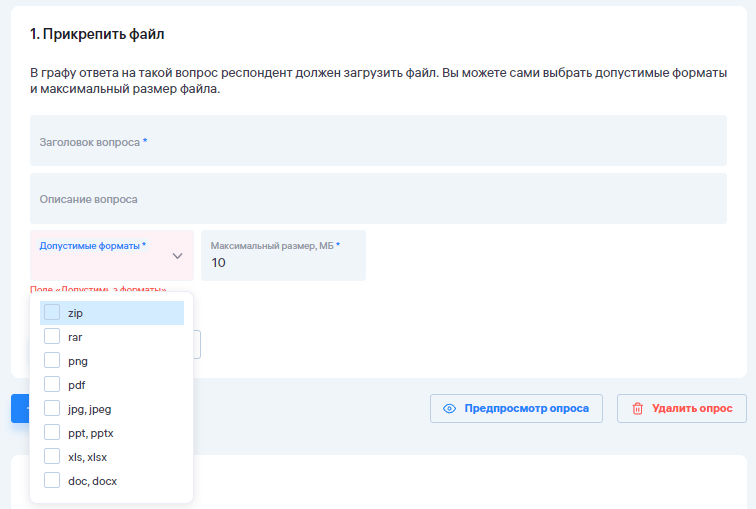Open Предпросмотр опроса preview button
756x509 pixels.
tap(516, 409)
